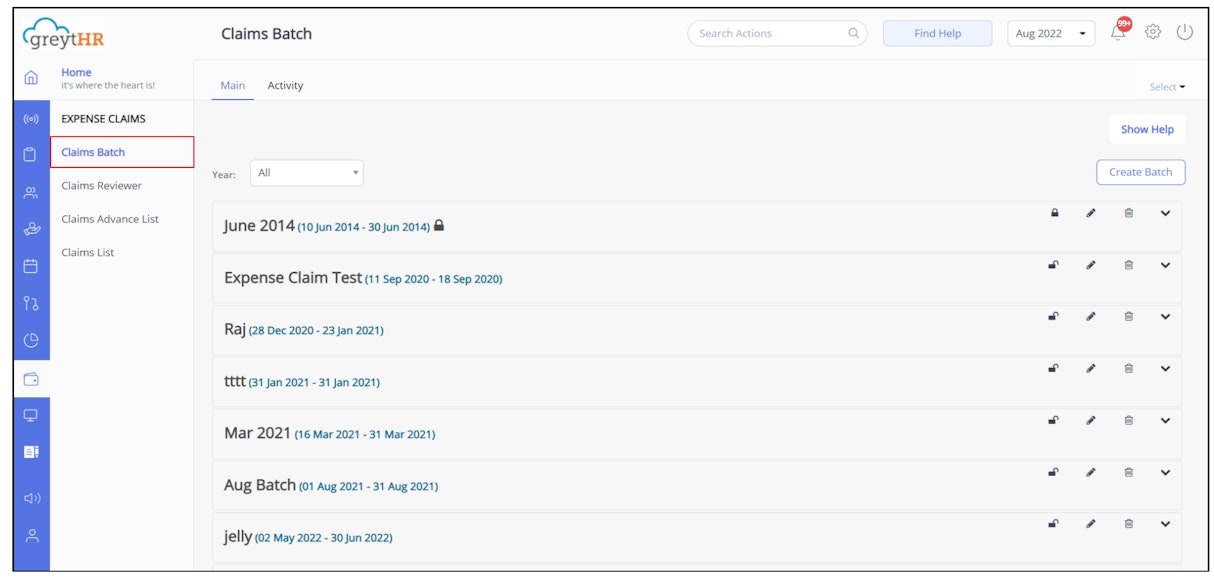Click the notifications bell icon
Viewport: 1214px width, 584px height.
pos(1118,31)
